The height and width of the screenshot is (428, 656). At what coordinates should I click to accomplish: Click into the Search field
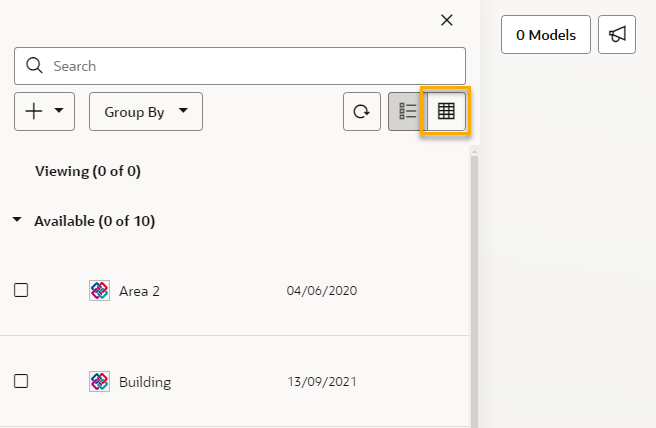click(x=240, y=66)
